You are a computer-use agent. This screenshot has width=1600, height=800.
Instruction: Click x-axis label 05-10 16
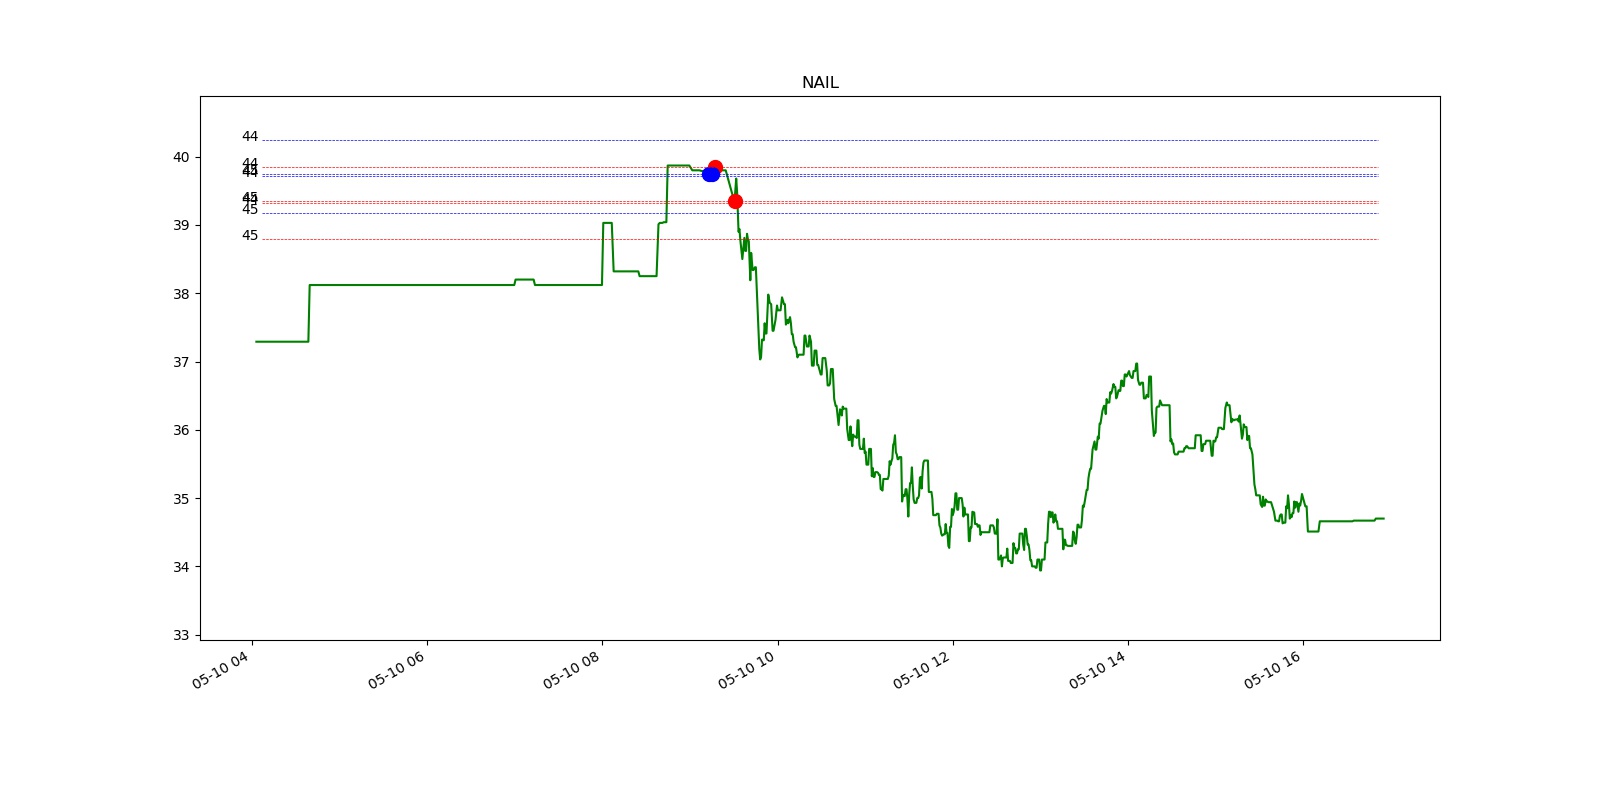tap(1272, 670)
